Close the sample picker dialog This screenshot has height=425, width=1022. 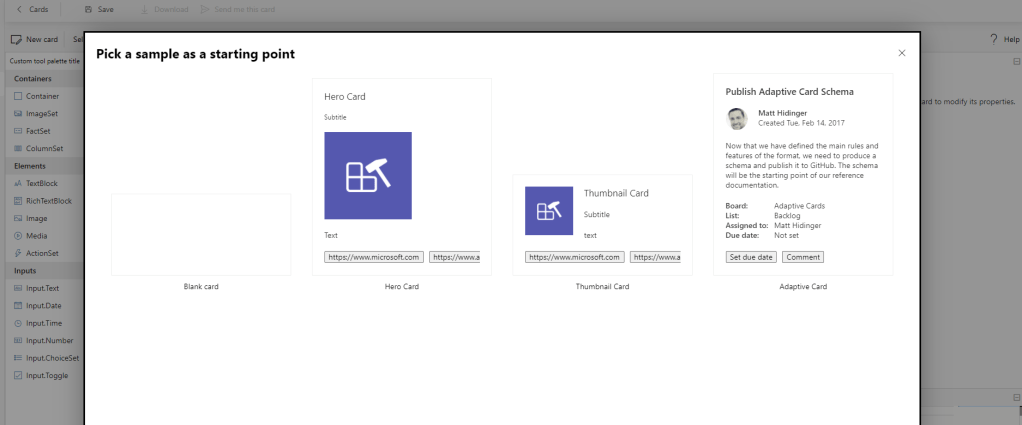coord(901,53)
